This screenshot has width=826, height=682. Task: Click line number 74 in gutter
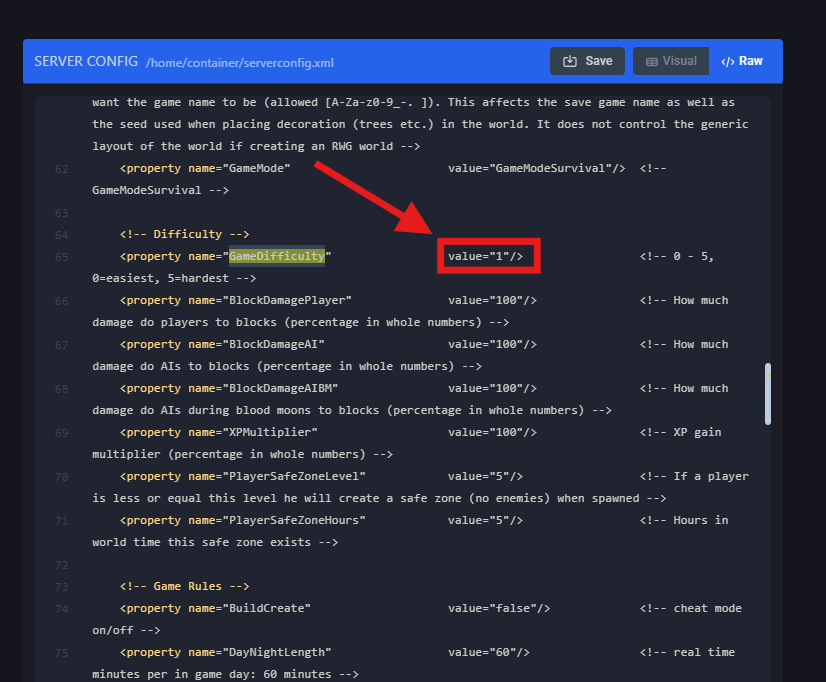click(62, 609)
